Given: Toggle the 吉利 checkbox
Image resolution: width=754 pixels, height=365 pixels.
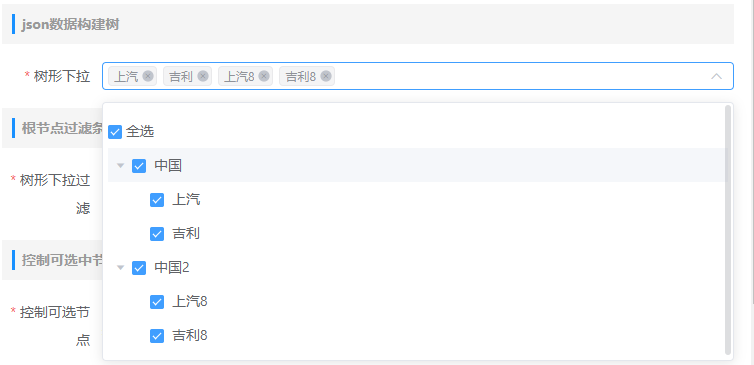Looking at the screenshot, I should coord(157,234).
